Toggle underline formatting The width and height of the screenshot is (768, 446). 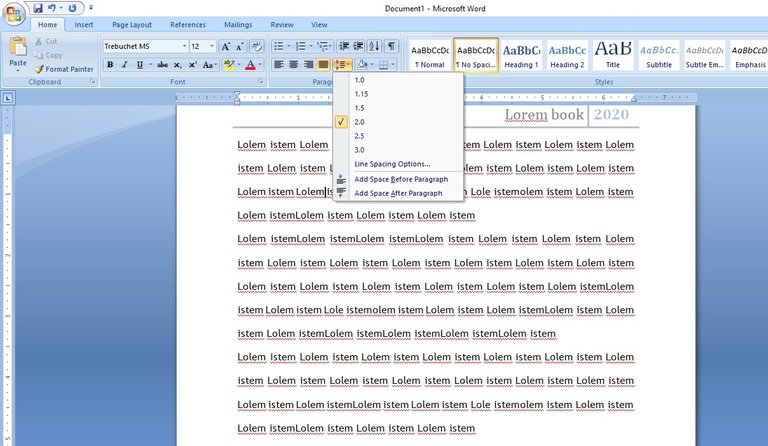140,65
